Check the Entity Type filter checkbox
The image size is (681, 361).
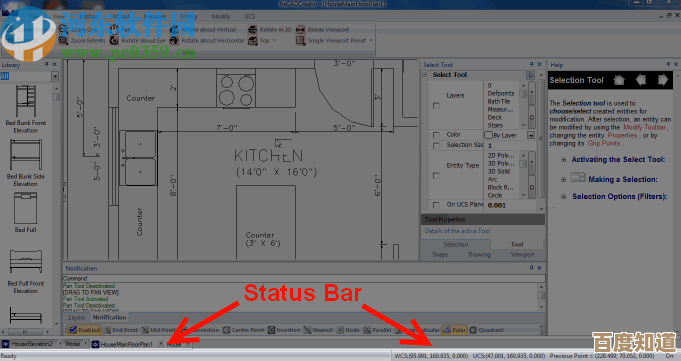click(436, 176)
